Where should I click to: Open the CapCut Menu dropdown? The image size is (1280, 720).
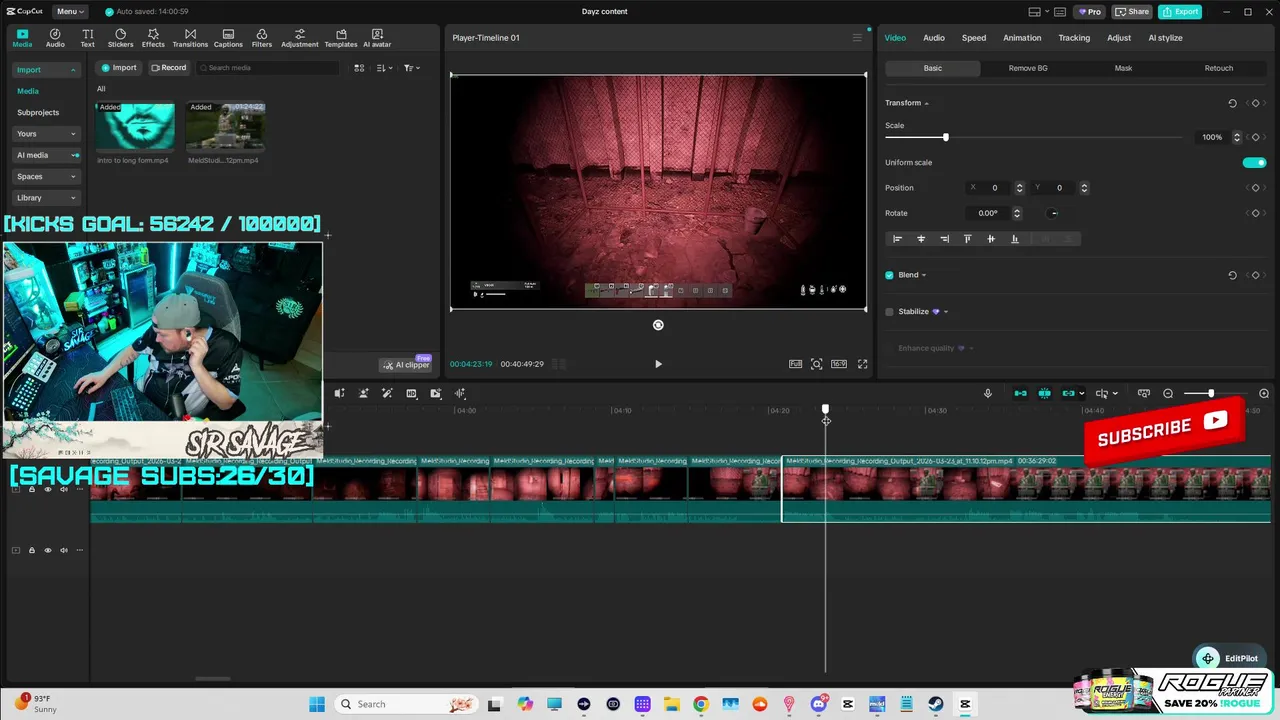pos(69,12)
